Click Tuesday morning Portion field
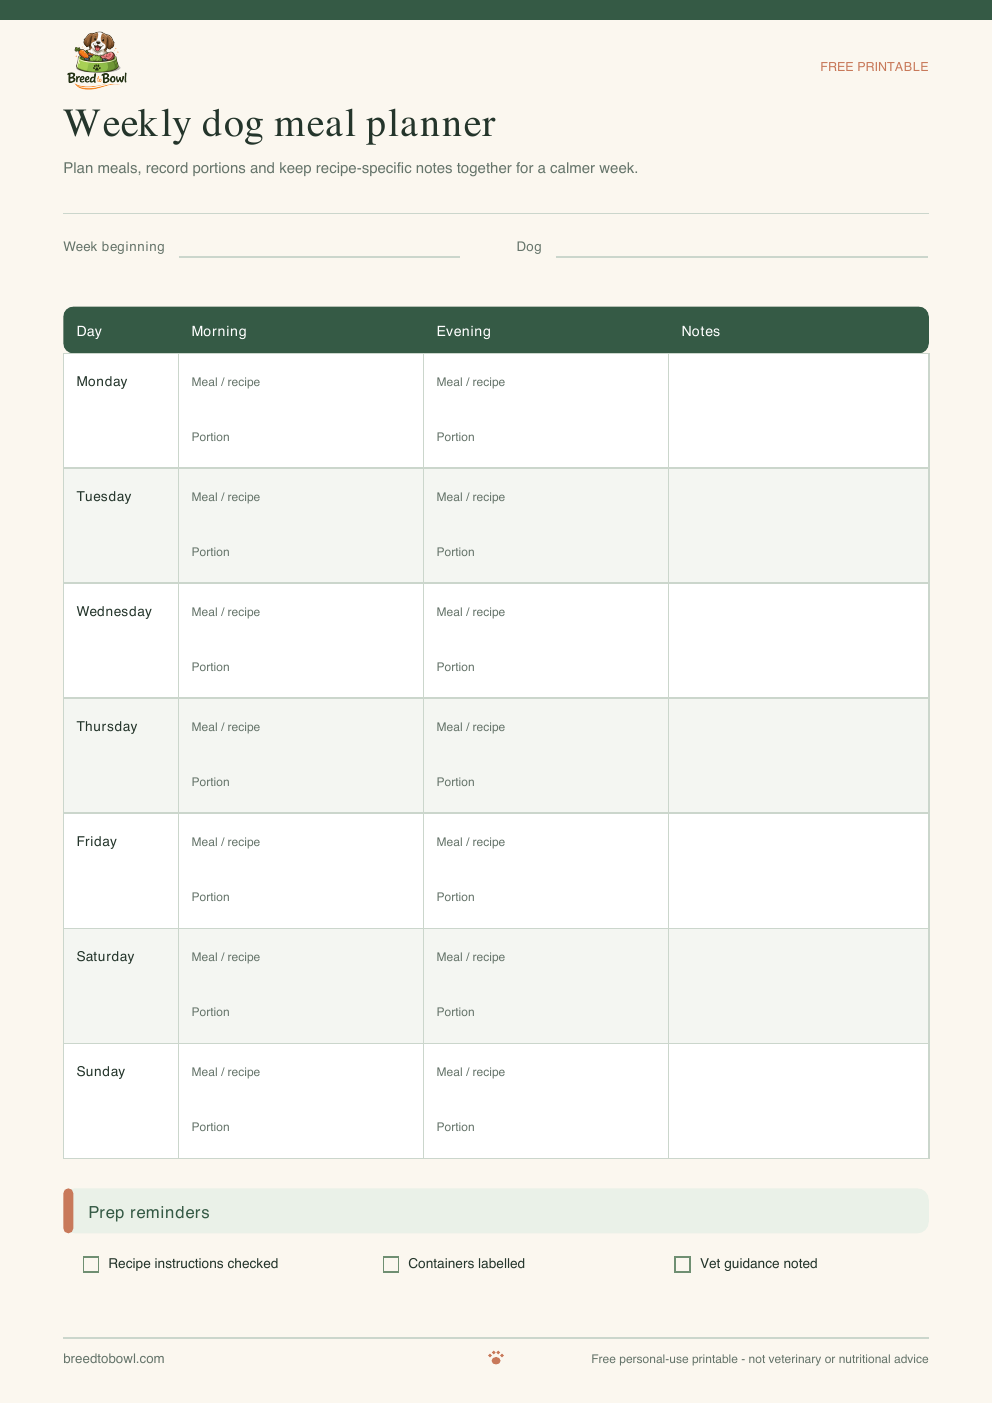The height and width of the screenshot is (1404, 993). (x=210, y=552)
